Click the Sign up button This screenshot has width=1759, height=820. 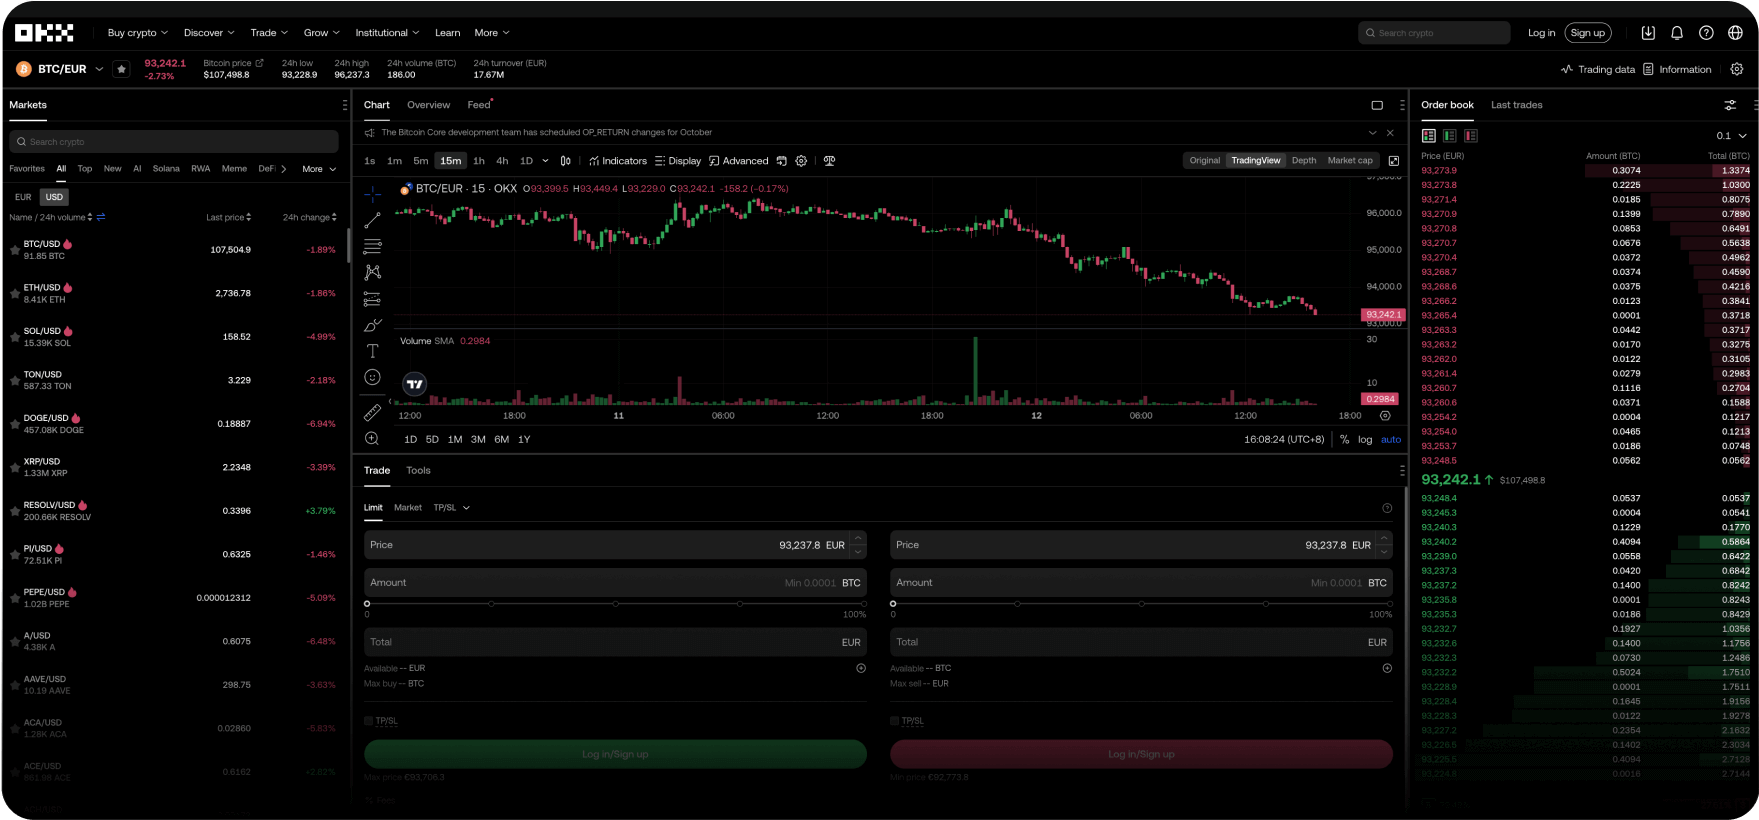tap(1587, 33)
